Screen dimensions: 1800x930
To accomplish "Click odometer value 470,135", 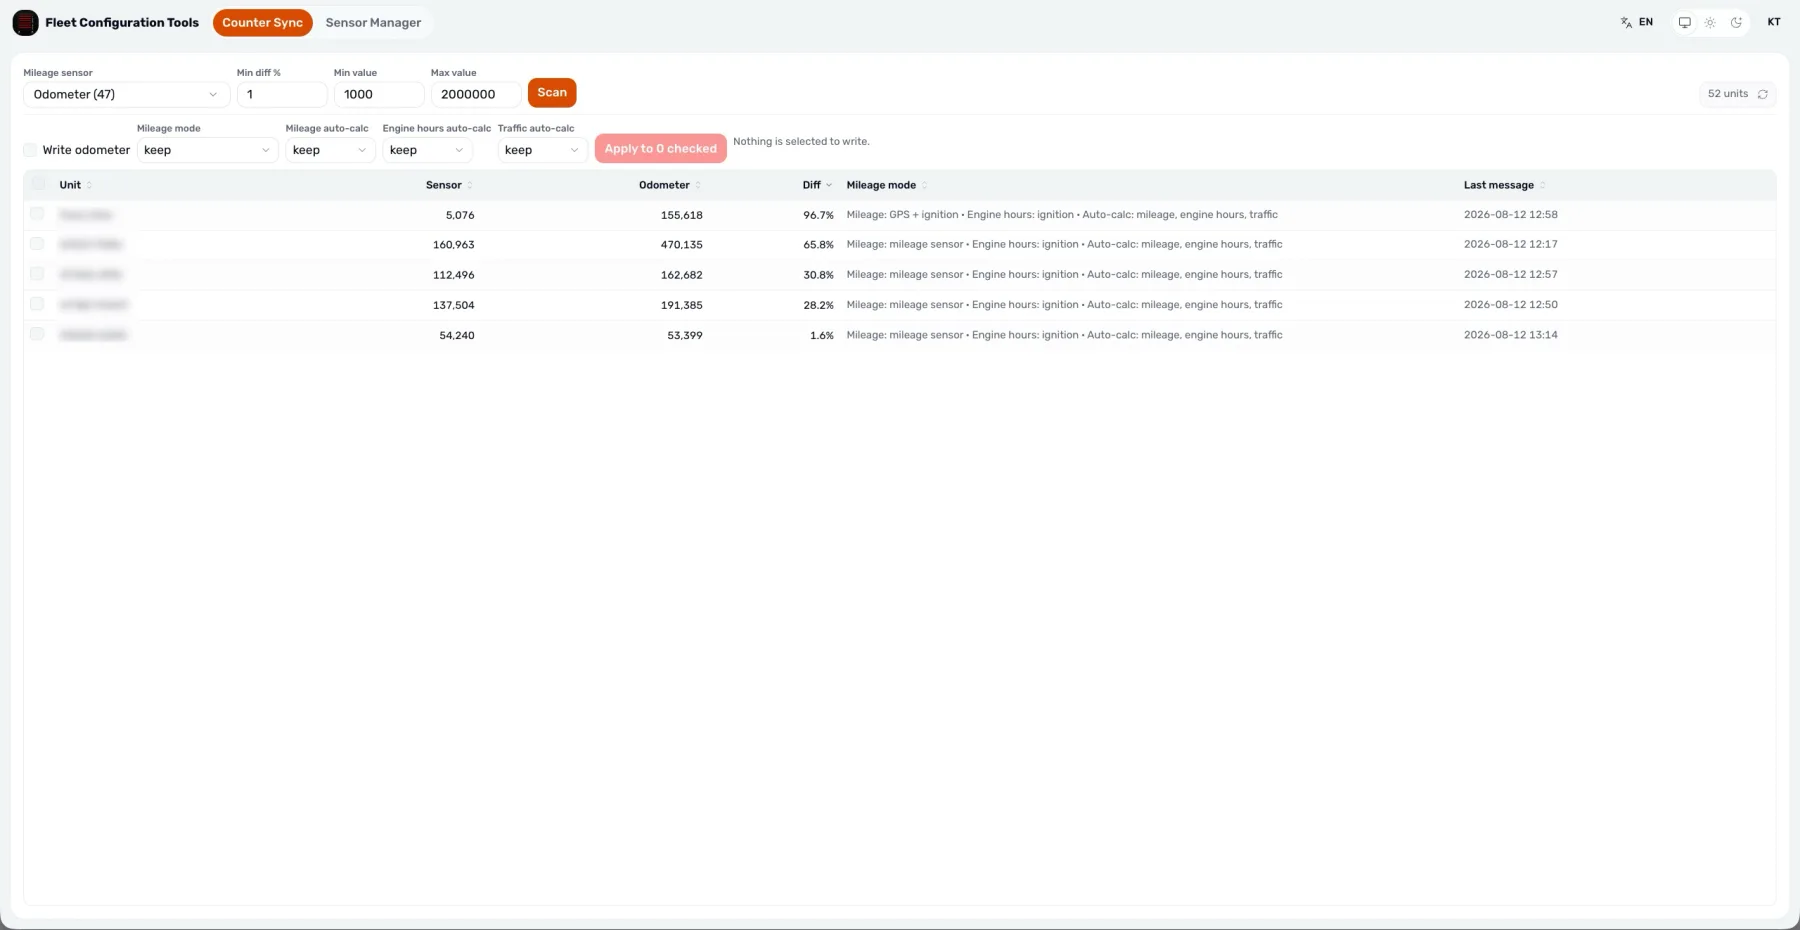I will (681, 245).
